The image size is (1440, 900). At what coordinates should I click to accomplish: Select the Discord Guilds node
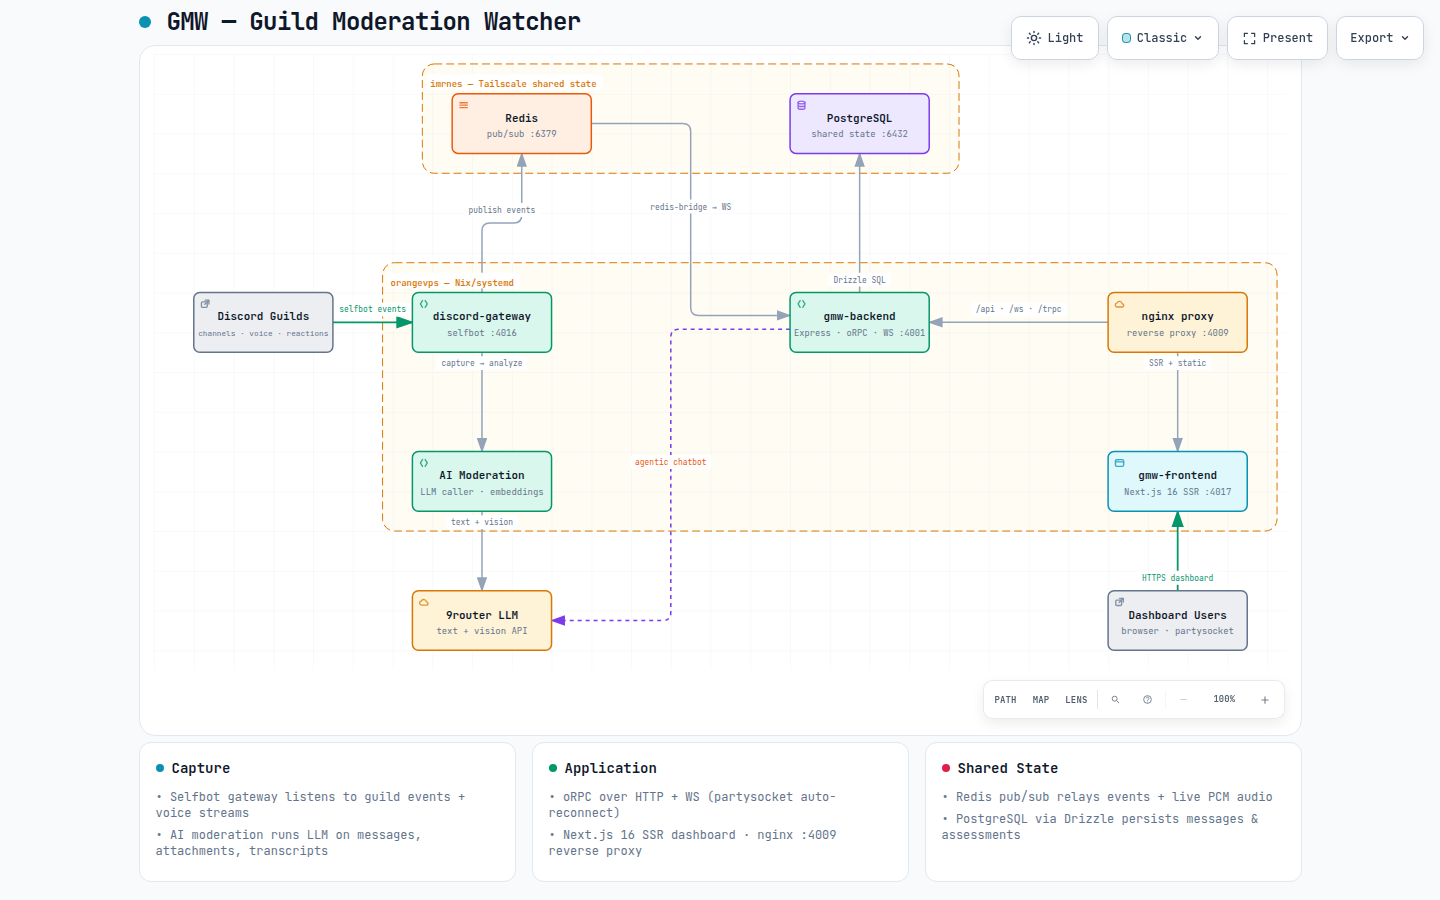point(263,322)
